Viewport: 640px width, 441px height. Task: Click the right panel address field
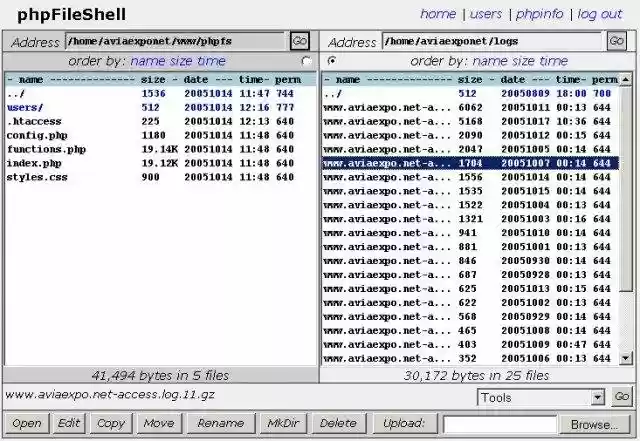(x=492, y=41)
